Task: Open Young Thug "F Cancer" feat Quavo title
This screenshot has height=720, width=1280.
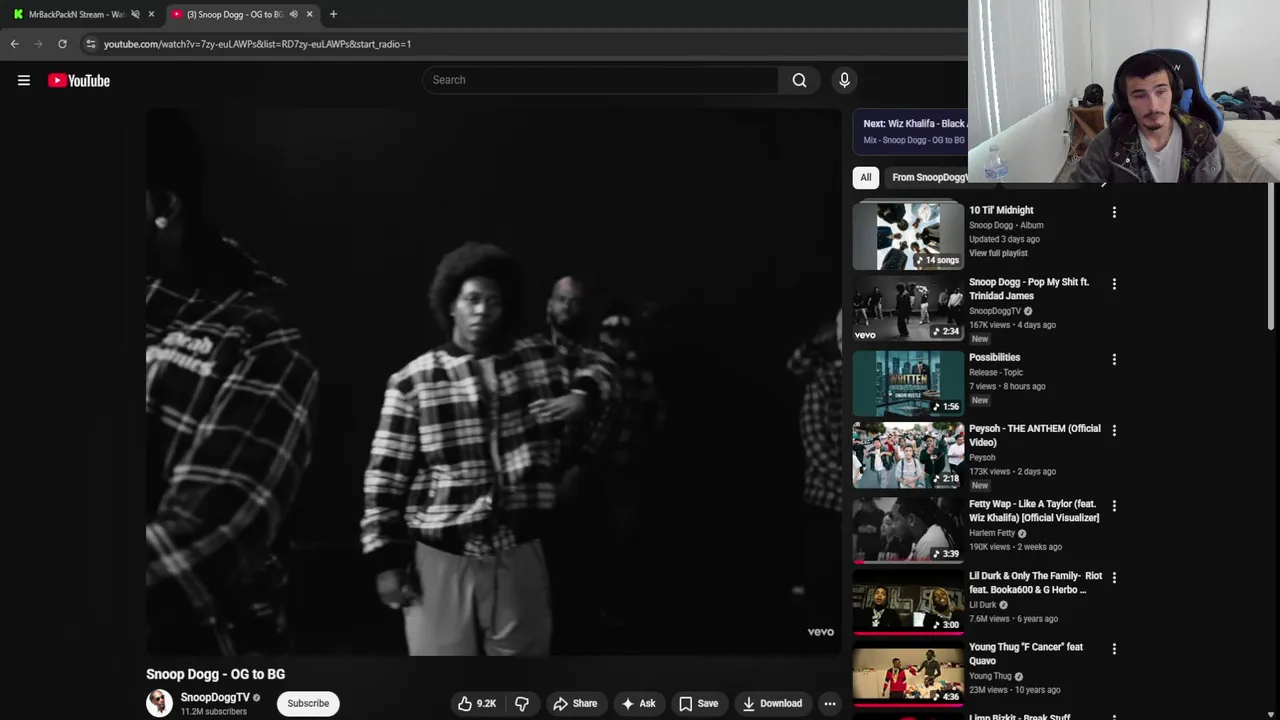Action: coord(1026,653)
